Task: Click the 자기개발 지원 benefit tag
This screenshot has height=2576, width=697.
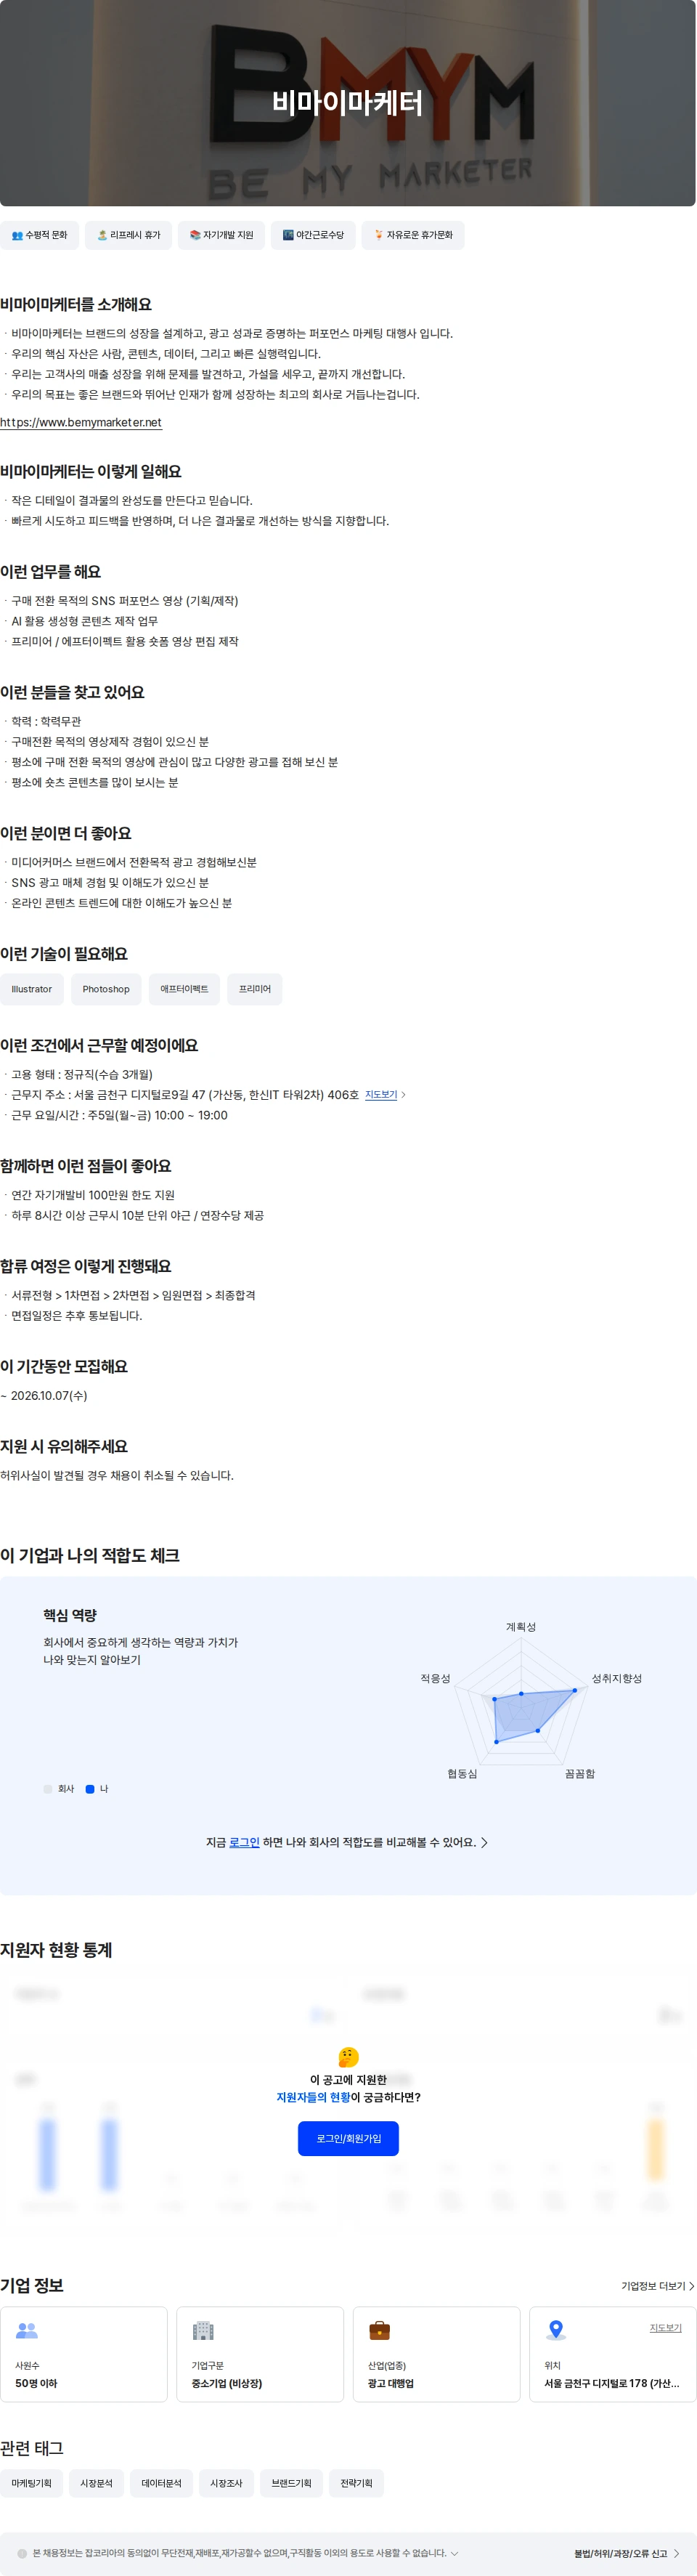Action: 221,235
